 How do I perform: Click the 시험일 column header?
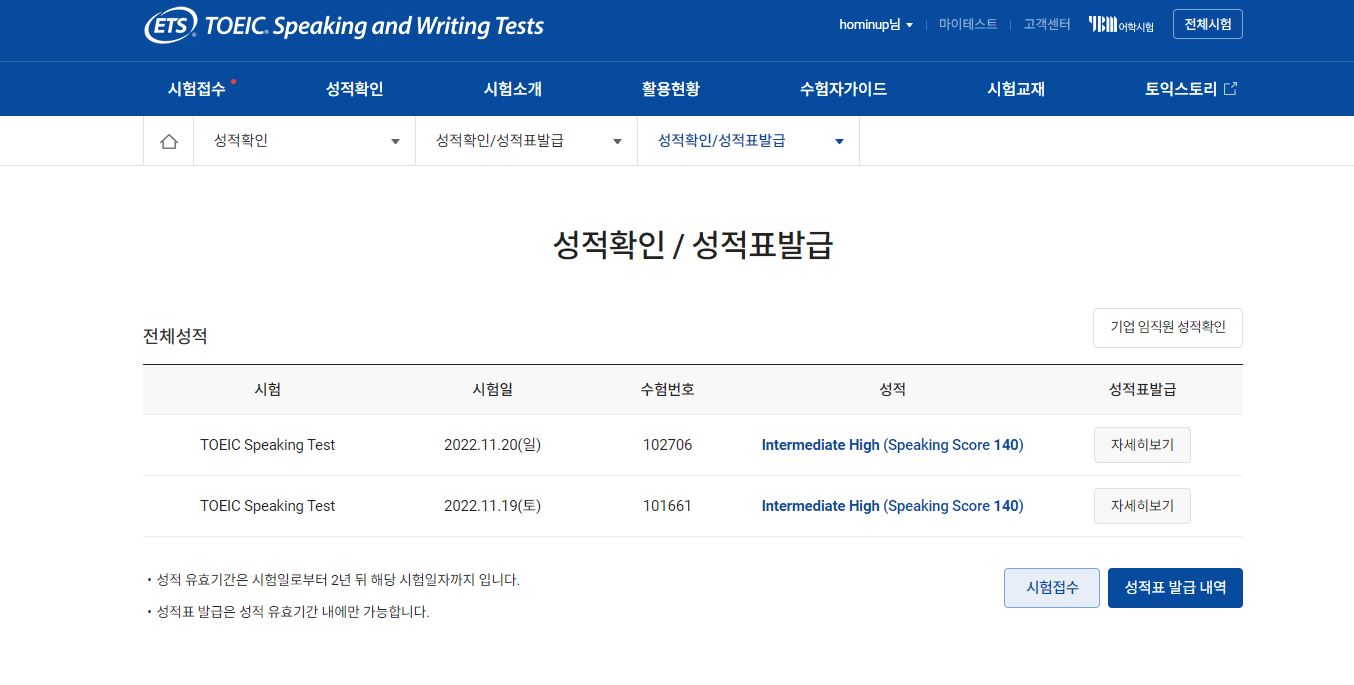[492, 390]
